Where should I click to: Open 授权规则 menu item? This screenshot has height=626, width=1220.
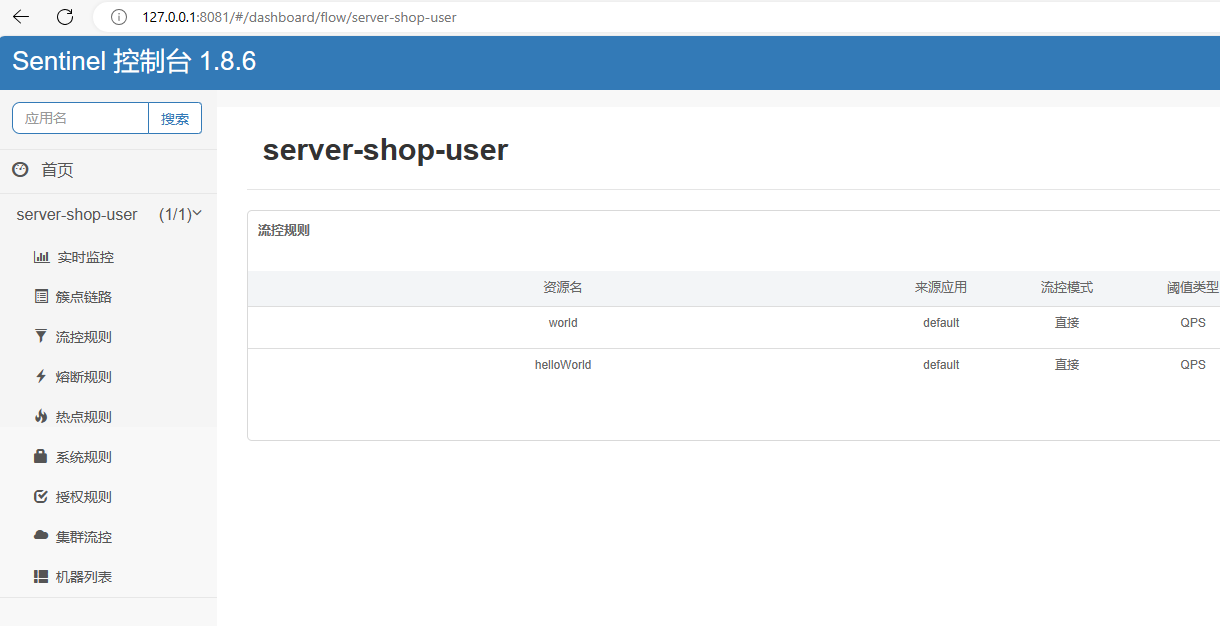[x=84, y=497]
